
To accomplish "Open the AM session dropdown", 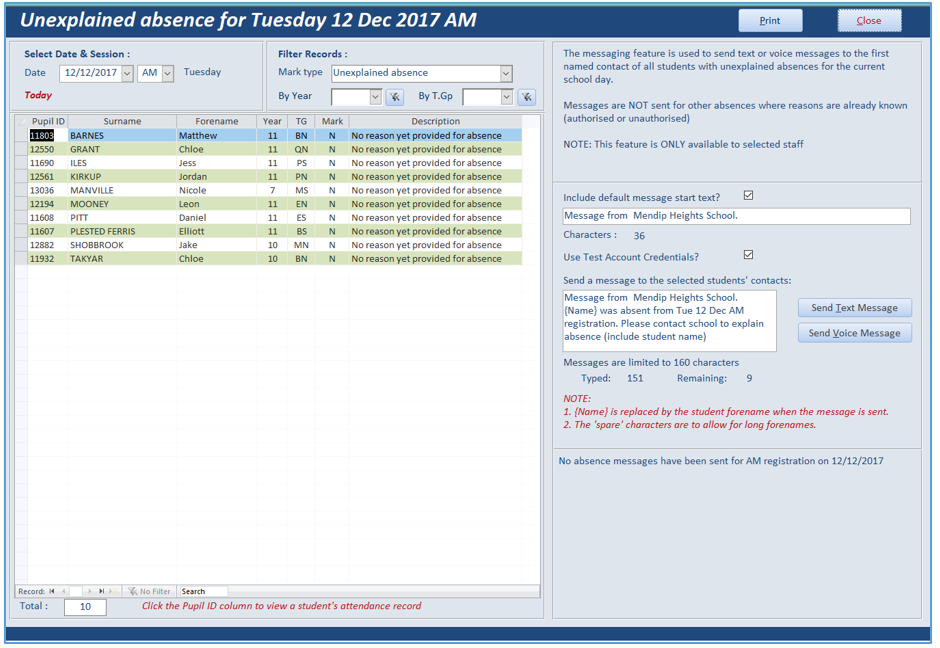I will click(168, 73).
